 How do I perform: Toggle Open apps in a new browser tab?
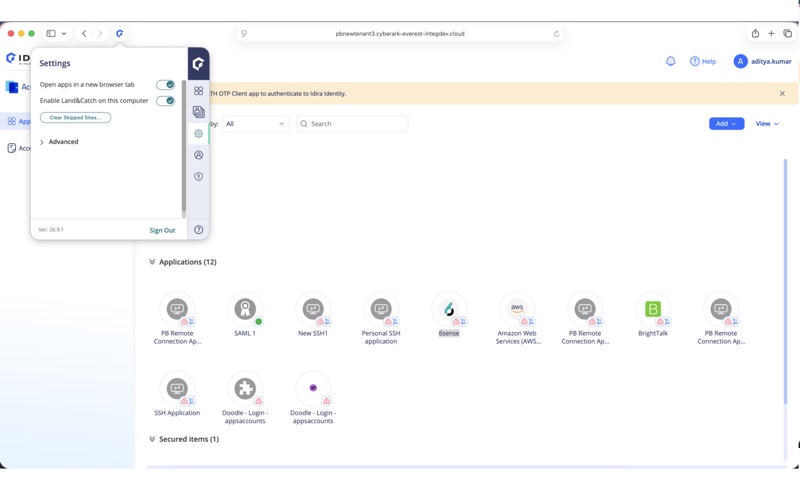pyautogui.click(x=165, y=85)
